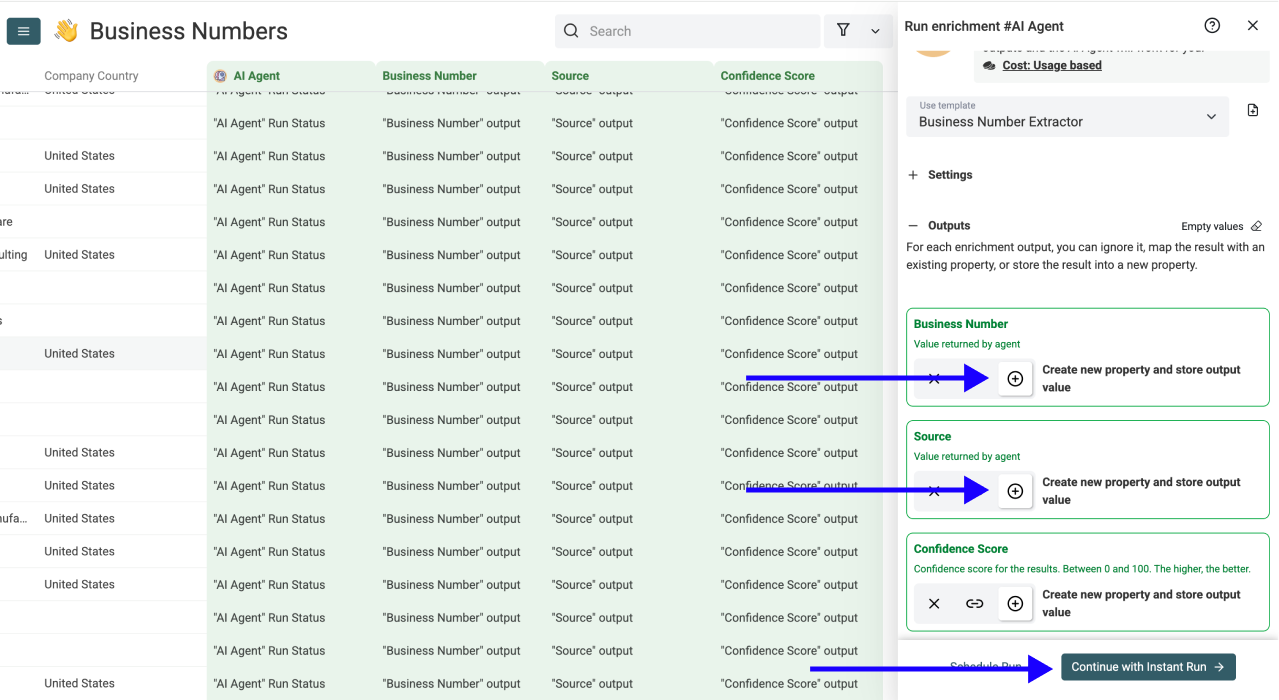Viewport: 1279px width, 700px height.
Task: Click the filter funnel icon
Action: 843,31
